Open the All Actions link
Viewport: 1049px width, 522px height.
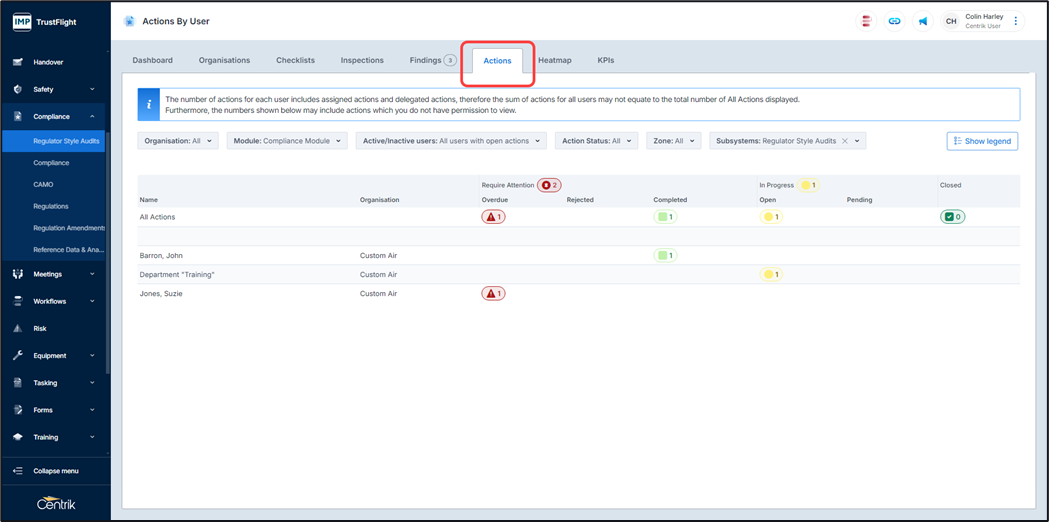click(x=157, y=217)
